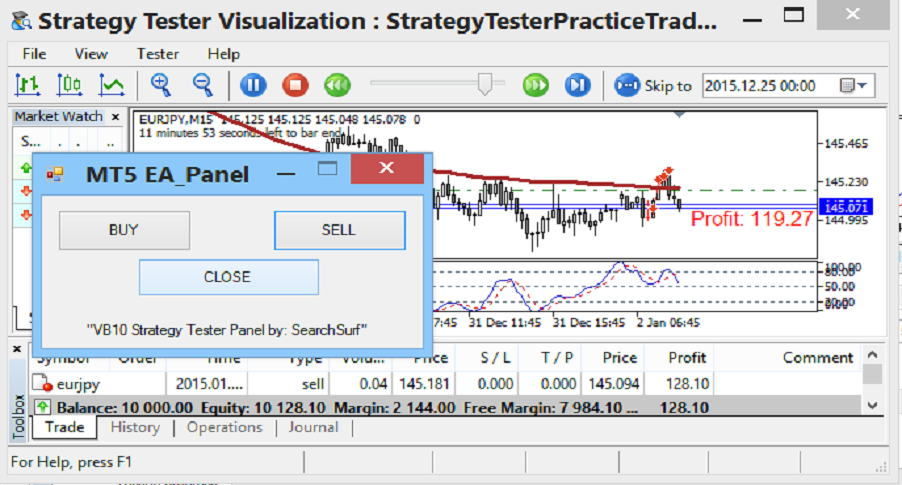Click the Comment column header
The width and height of the screenshot is (902, 485).
[x=817, y=358]
